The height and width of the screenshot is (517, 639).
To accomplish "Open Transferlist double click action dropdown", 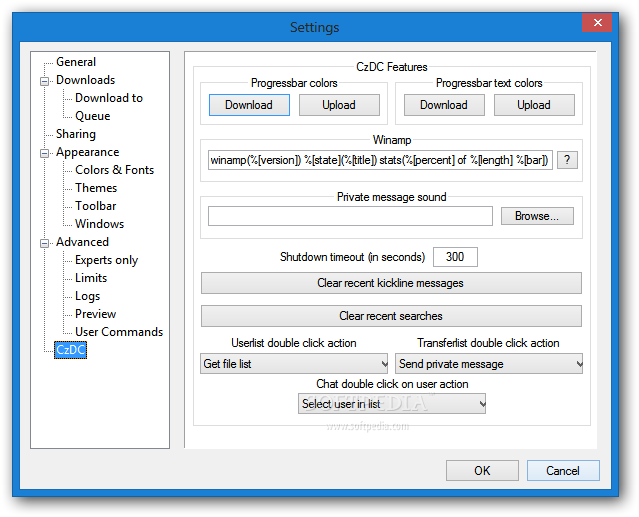I will (489, 364).
